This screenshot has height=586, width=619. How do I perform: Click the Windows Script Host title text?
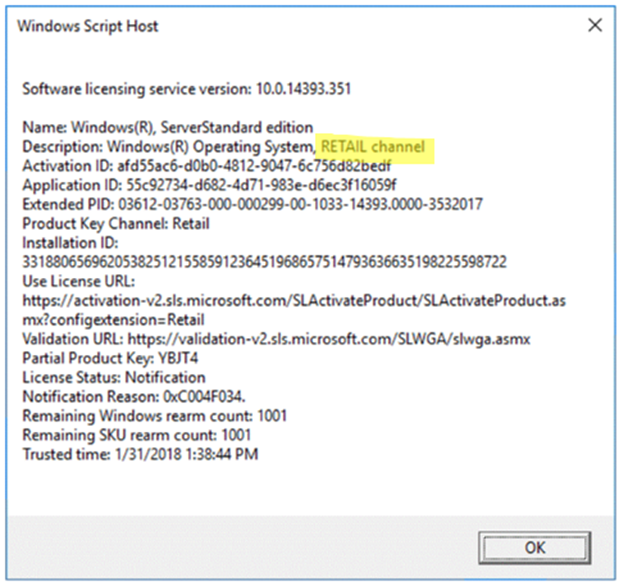88,26
